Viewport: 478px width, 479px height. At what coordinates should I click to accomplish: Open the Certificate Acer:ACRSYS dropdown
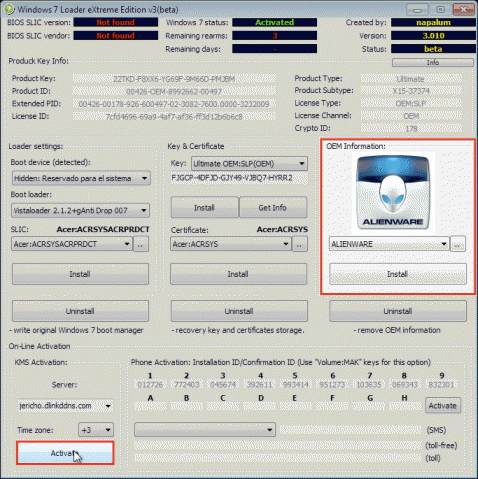tap(231, 244)
